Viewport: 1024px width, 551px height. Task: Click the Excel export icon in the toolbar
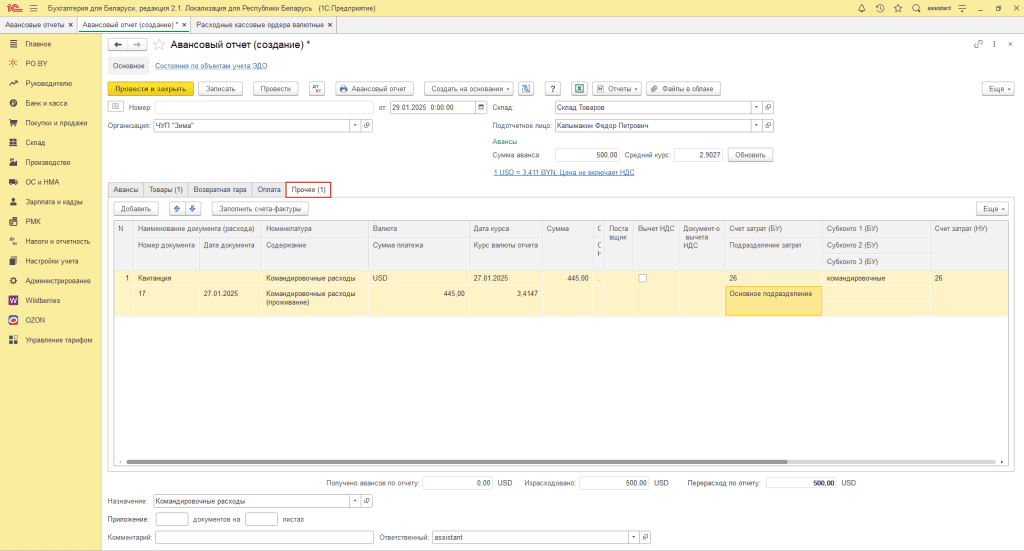[x=578, y=89]
